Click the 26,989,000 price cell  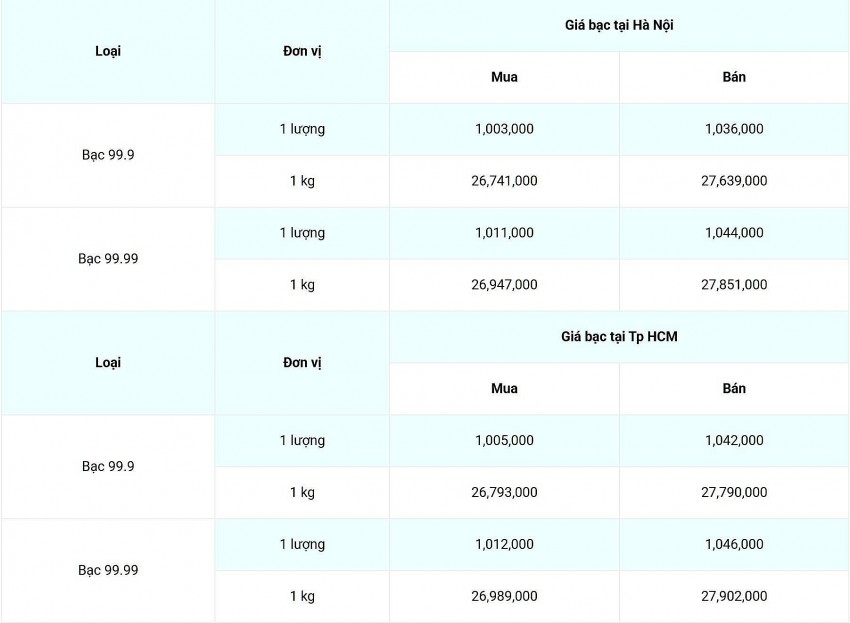tap(504, 596)
